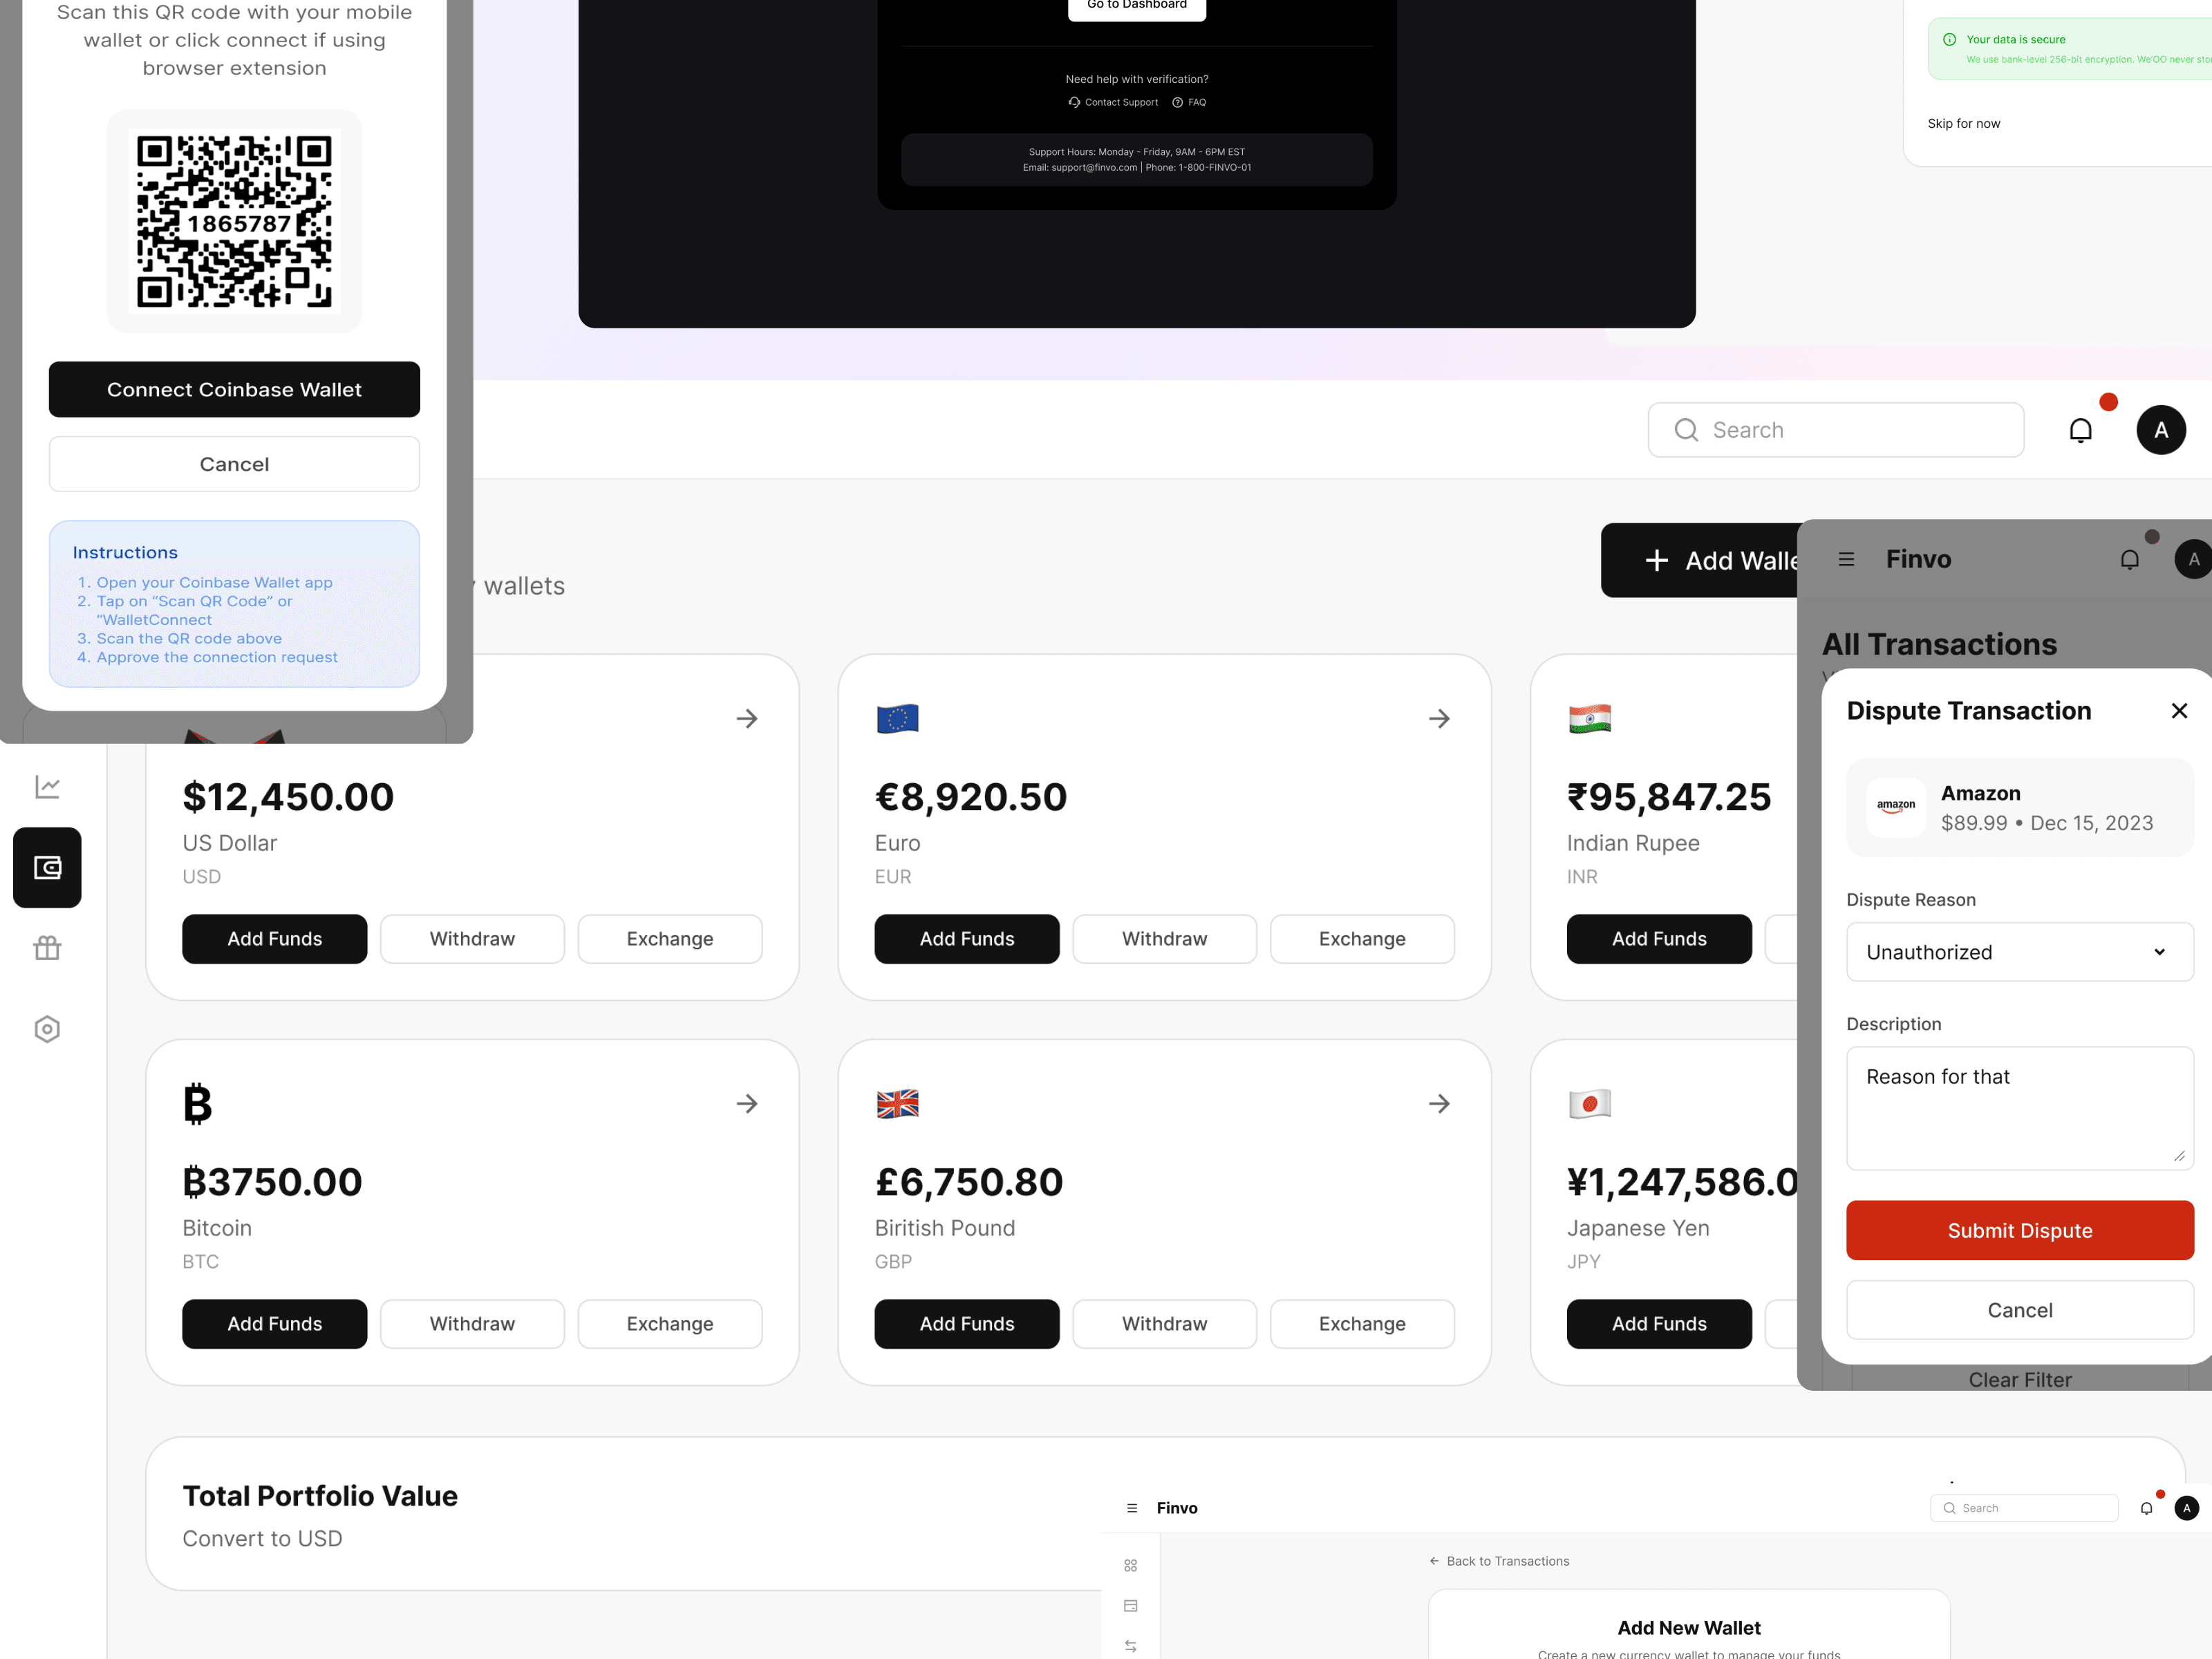Open the gift rewards sidebar icon

click(47, 947)
